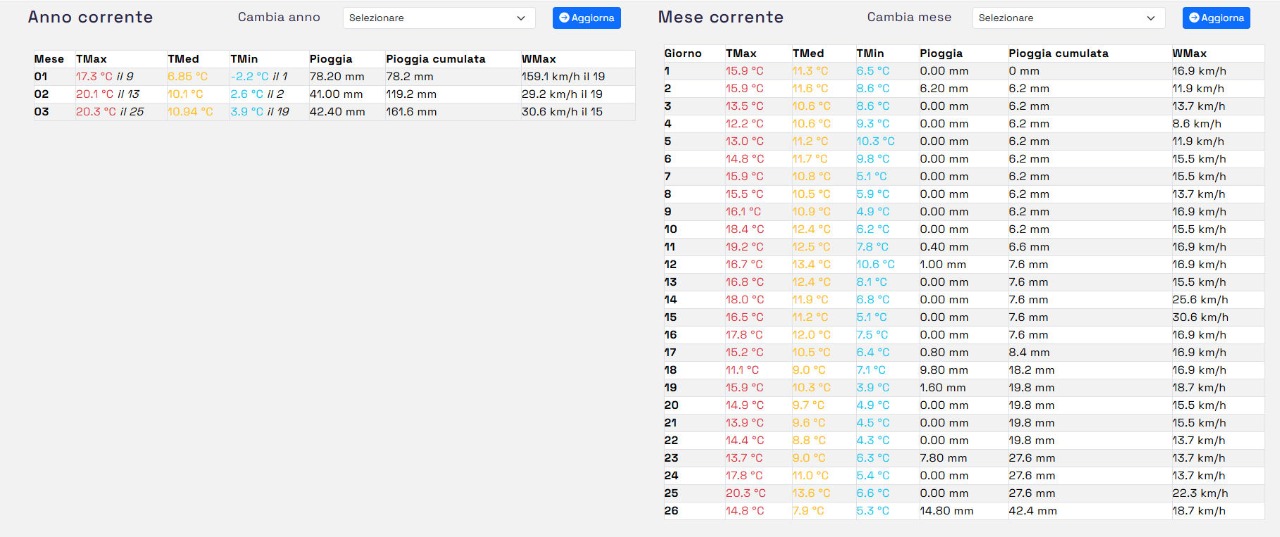Click the Giorno column header in the monthly table
Image resolution: width=1280 pixels, height=537 pixels.
tap(683, 53)
